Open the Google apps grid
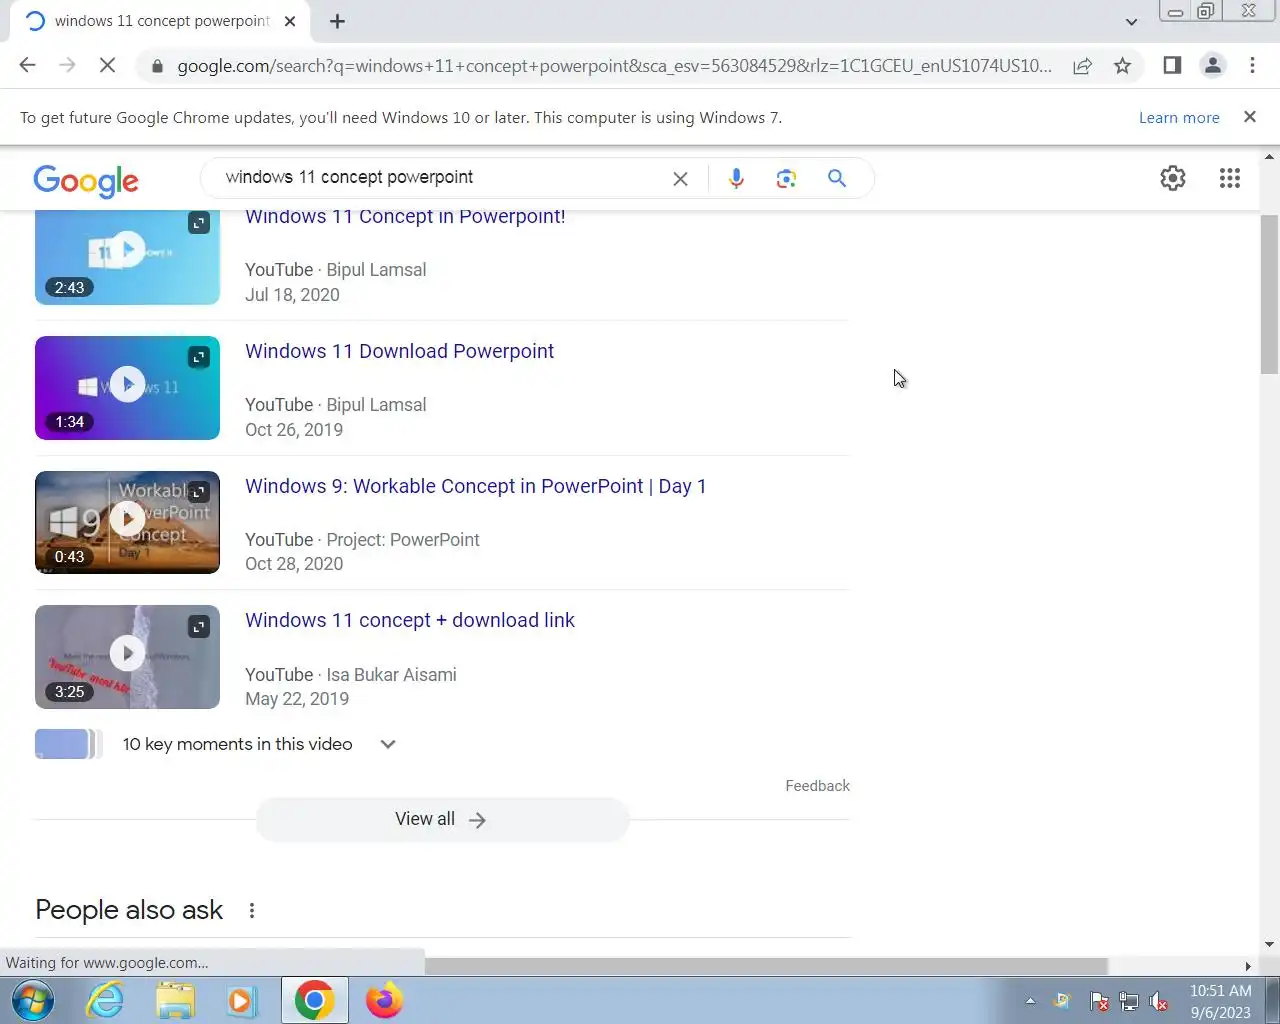 coord(1230,178)
